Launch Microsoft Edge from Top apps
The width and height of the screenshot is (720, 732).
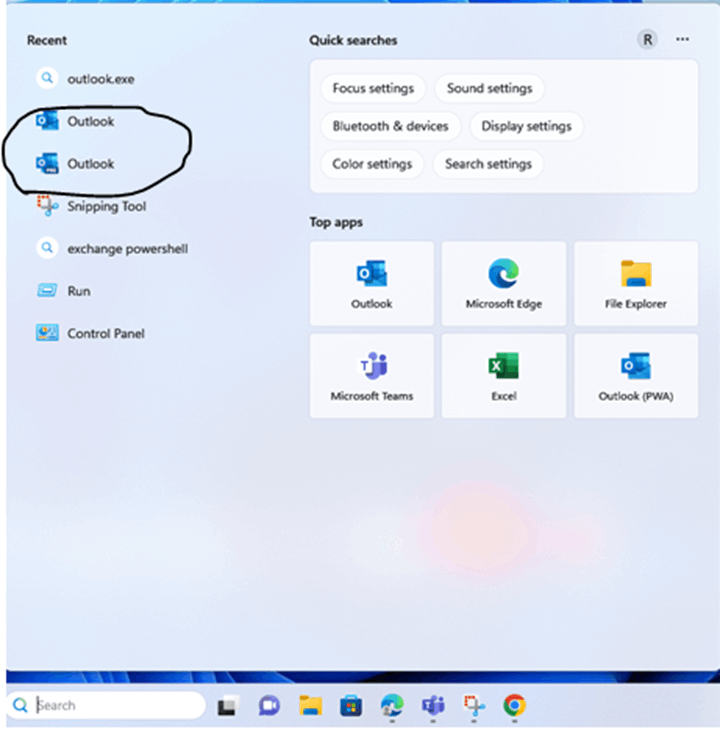coord(504,283)
